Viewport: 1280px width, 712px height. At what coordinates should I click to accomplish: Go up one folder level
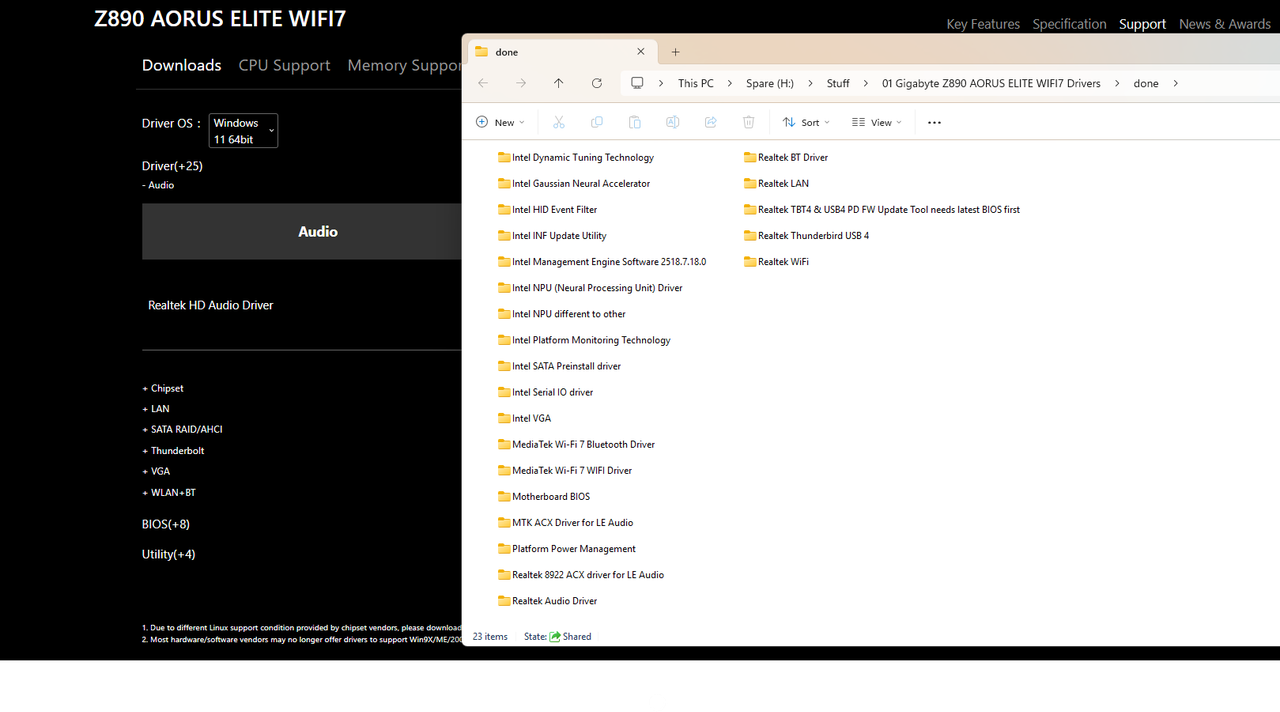(558, 83)
